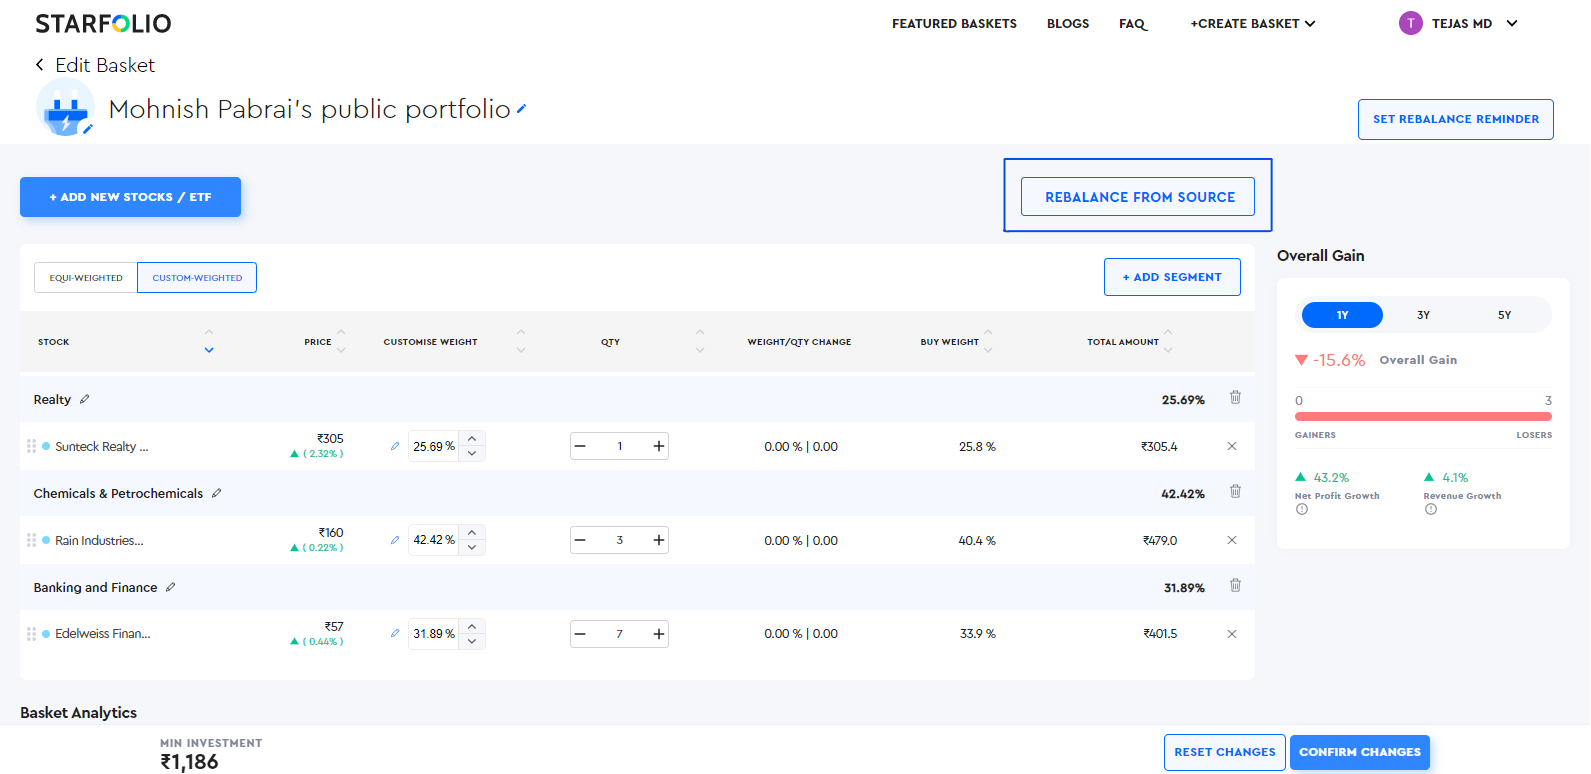Viewport: 1591px width, 774px height.
Task: Edit Rain Industries weight pencil icon
Action: coord(395,540)
